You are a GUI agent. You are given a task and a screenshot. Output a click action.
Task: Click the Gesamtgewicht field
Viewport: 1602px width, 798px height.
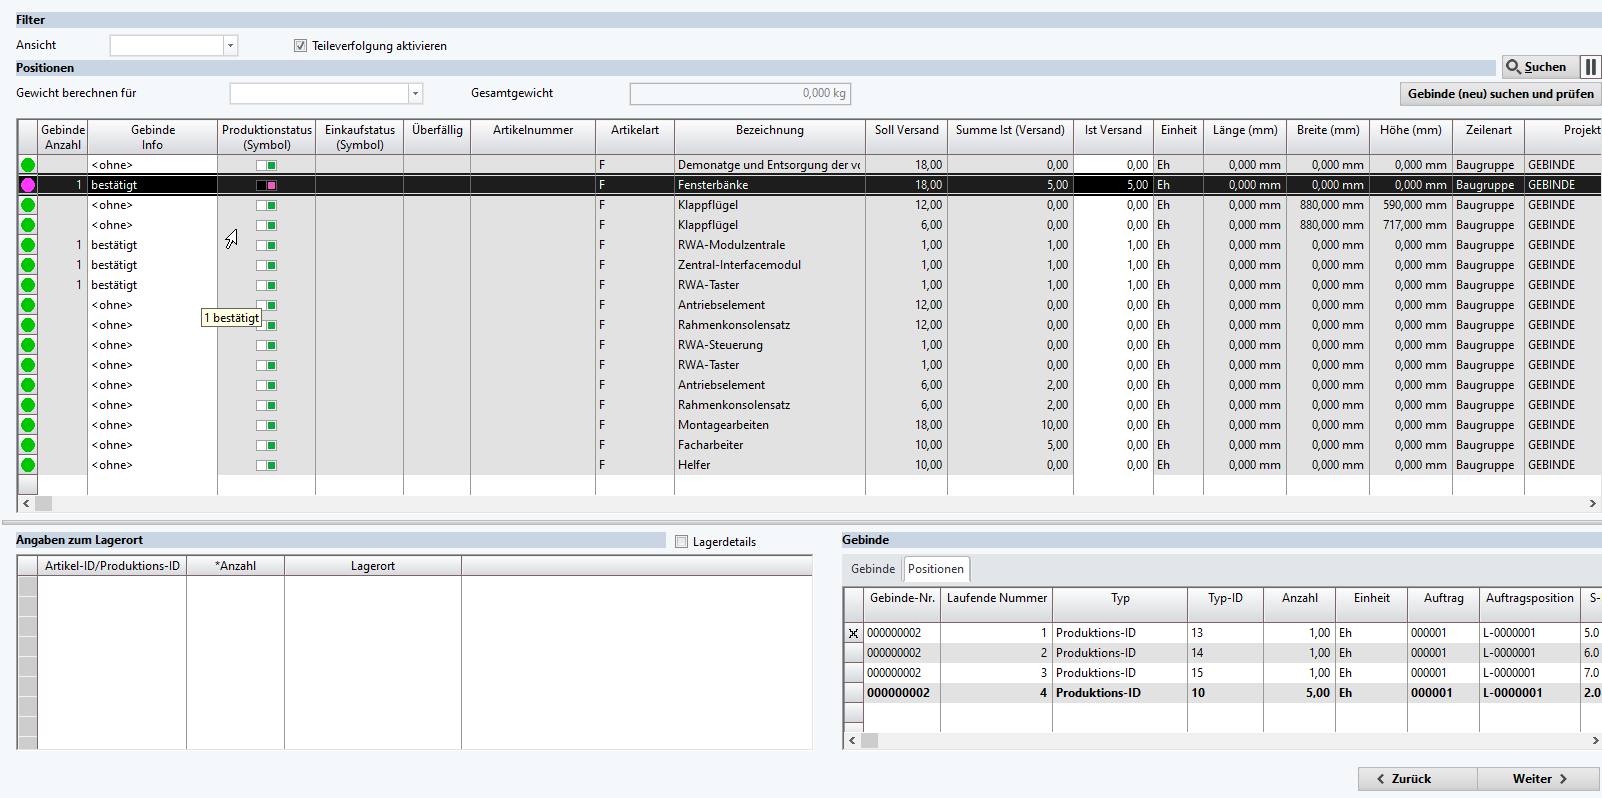point(739,93)
